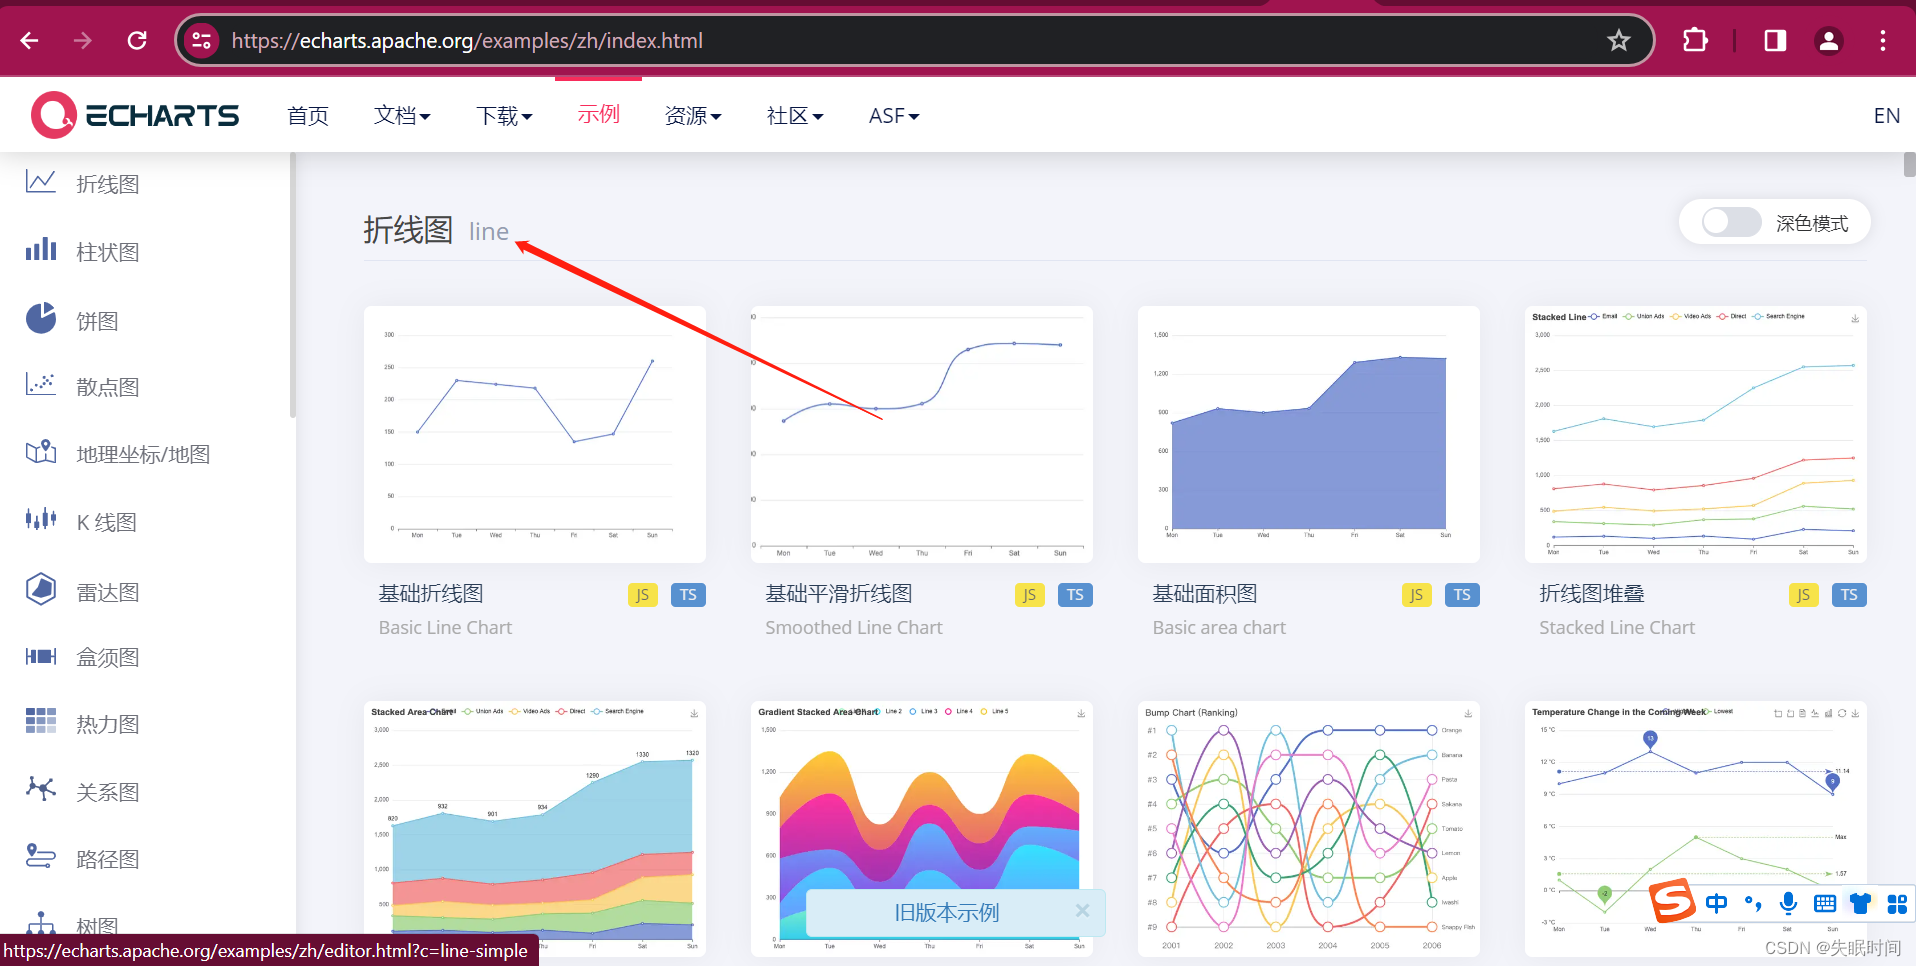The image size is (1916, 966).
Task: Click the 基础面积图 title
Action: (x=1205, y=594)
